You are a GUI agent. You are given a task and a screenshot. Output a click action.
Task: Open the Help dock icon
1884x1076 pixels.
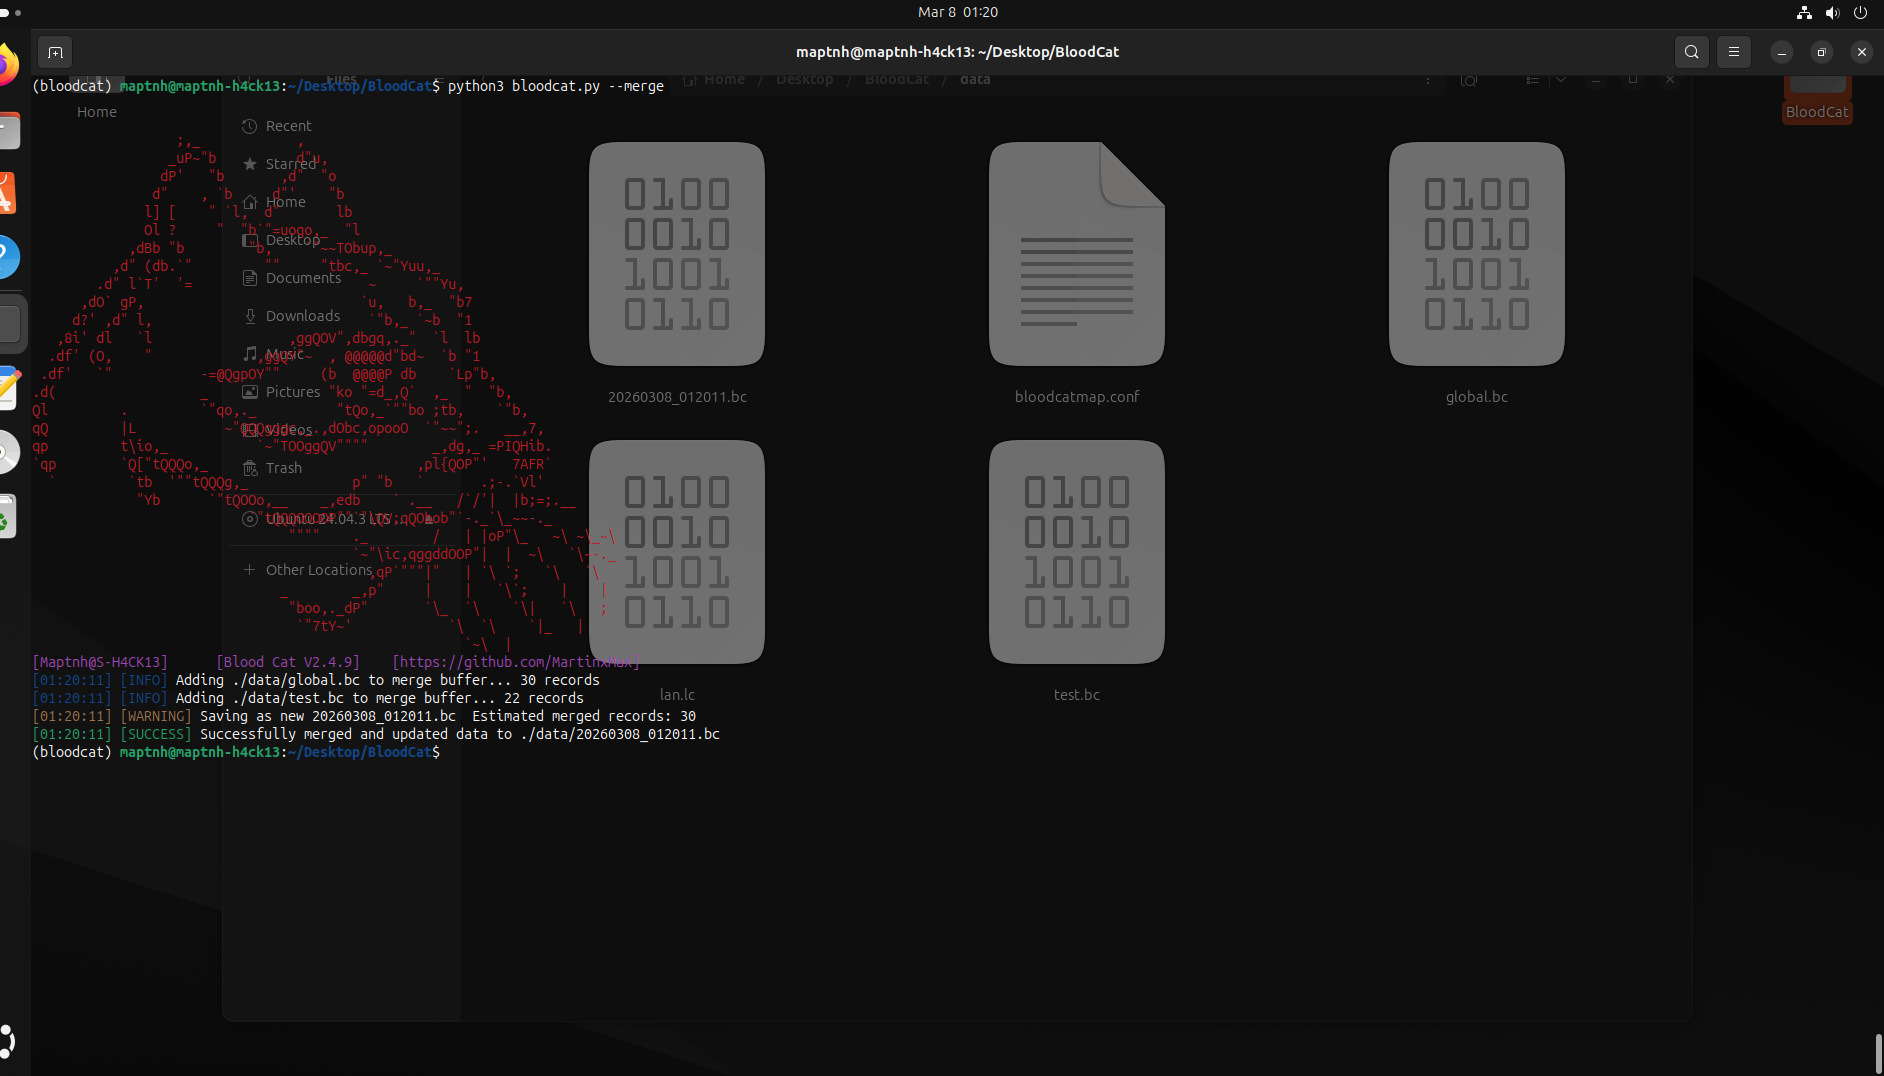6,258
